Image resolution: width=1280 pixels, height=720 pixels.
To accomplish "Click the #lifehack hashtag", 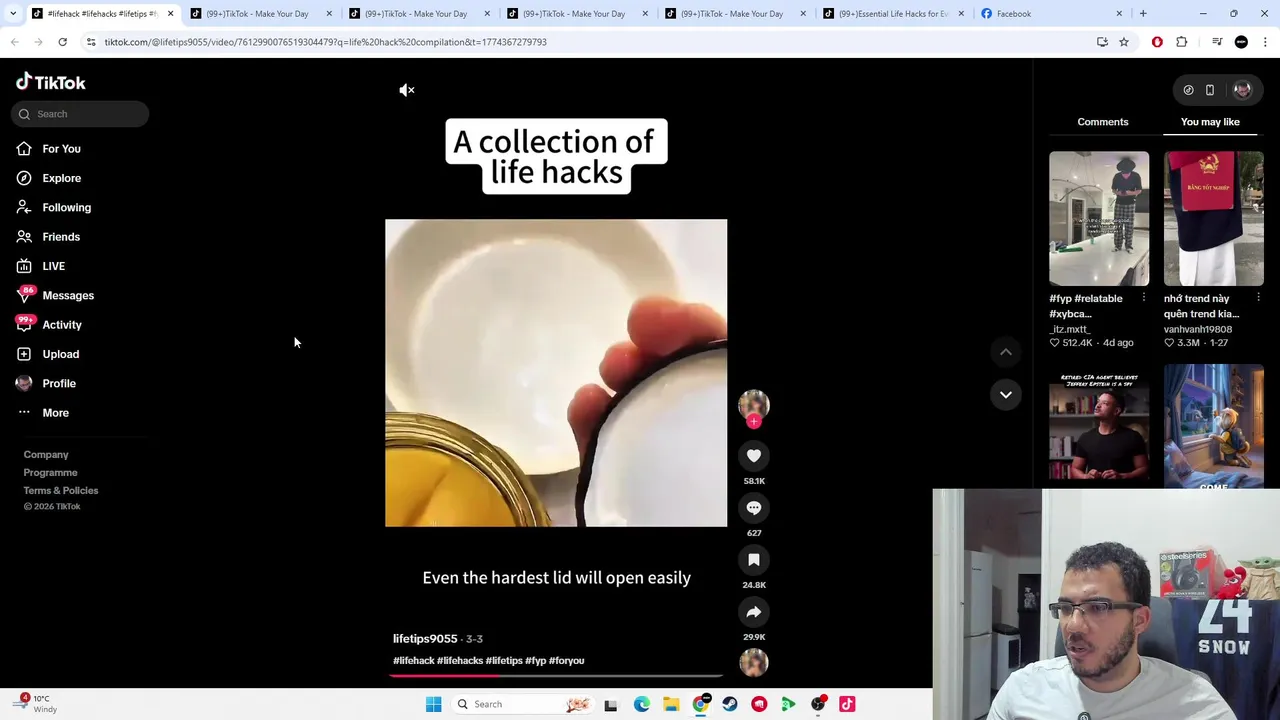I will tap(413, 661).
